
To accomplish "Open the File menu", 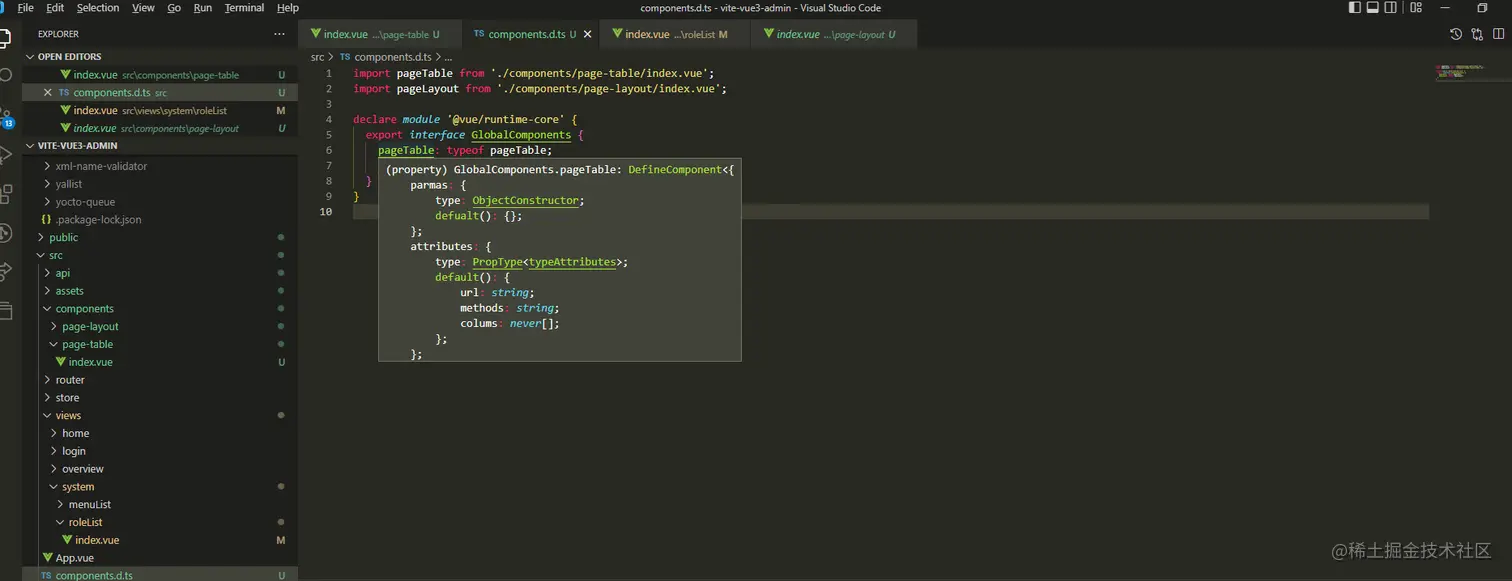I will point(26,8).
